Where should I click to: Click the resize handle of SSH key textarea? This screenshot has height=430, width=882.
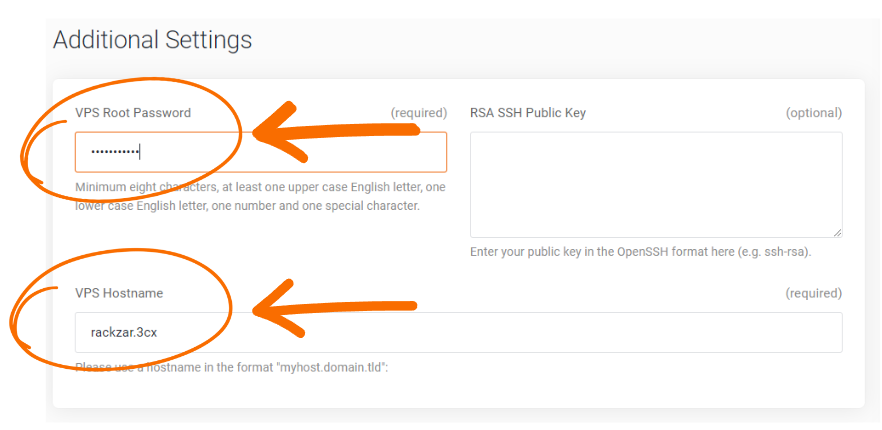click(x=838, y=232)
